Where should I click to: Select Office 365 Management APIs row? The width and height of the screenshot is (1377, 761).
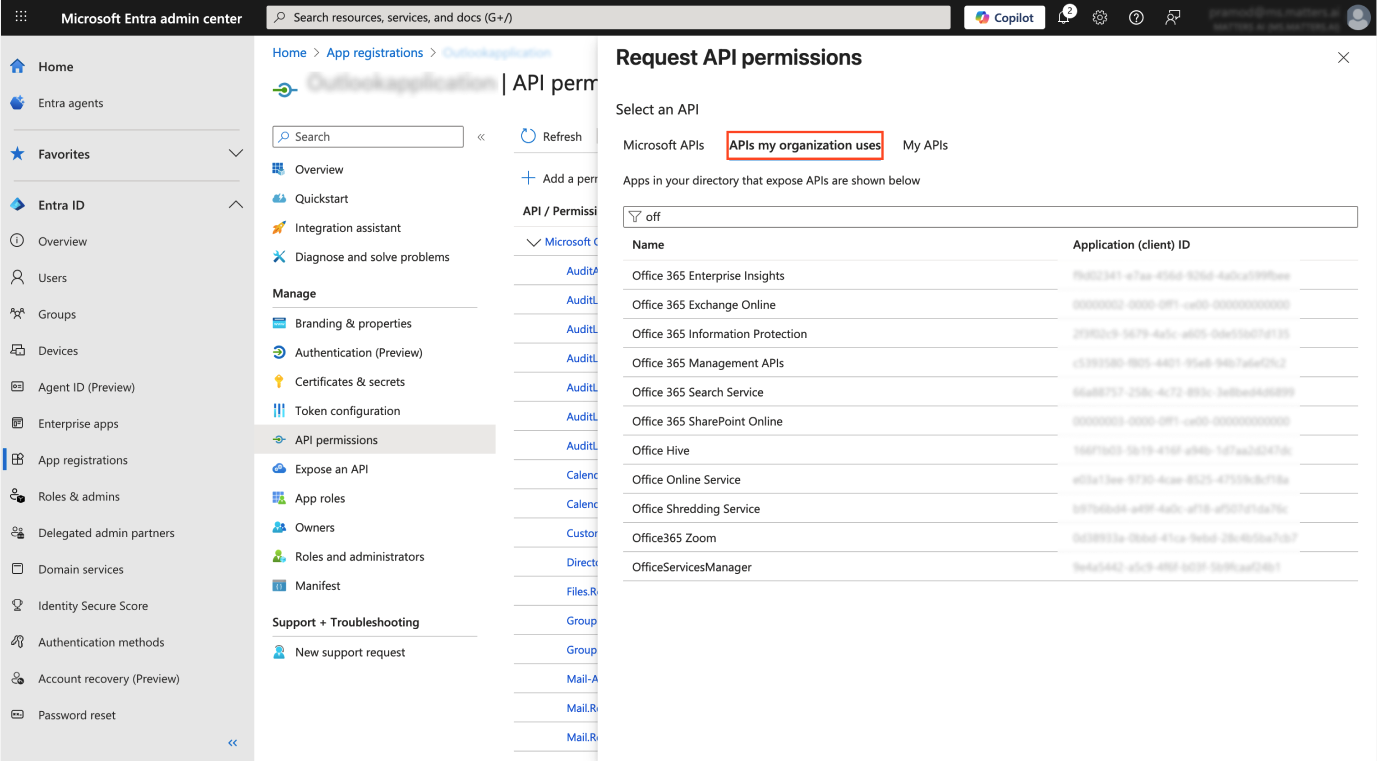point(990,363)
